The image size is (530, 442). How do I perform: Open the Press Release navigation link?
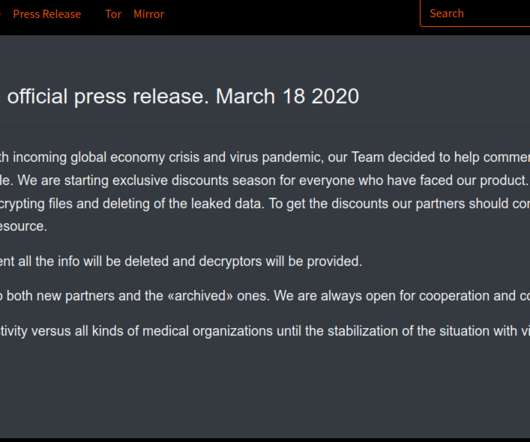point(47,14)
